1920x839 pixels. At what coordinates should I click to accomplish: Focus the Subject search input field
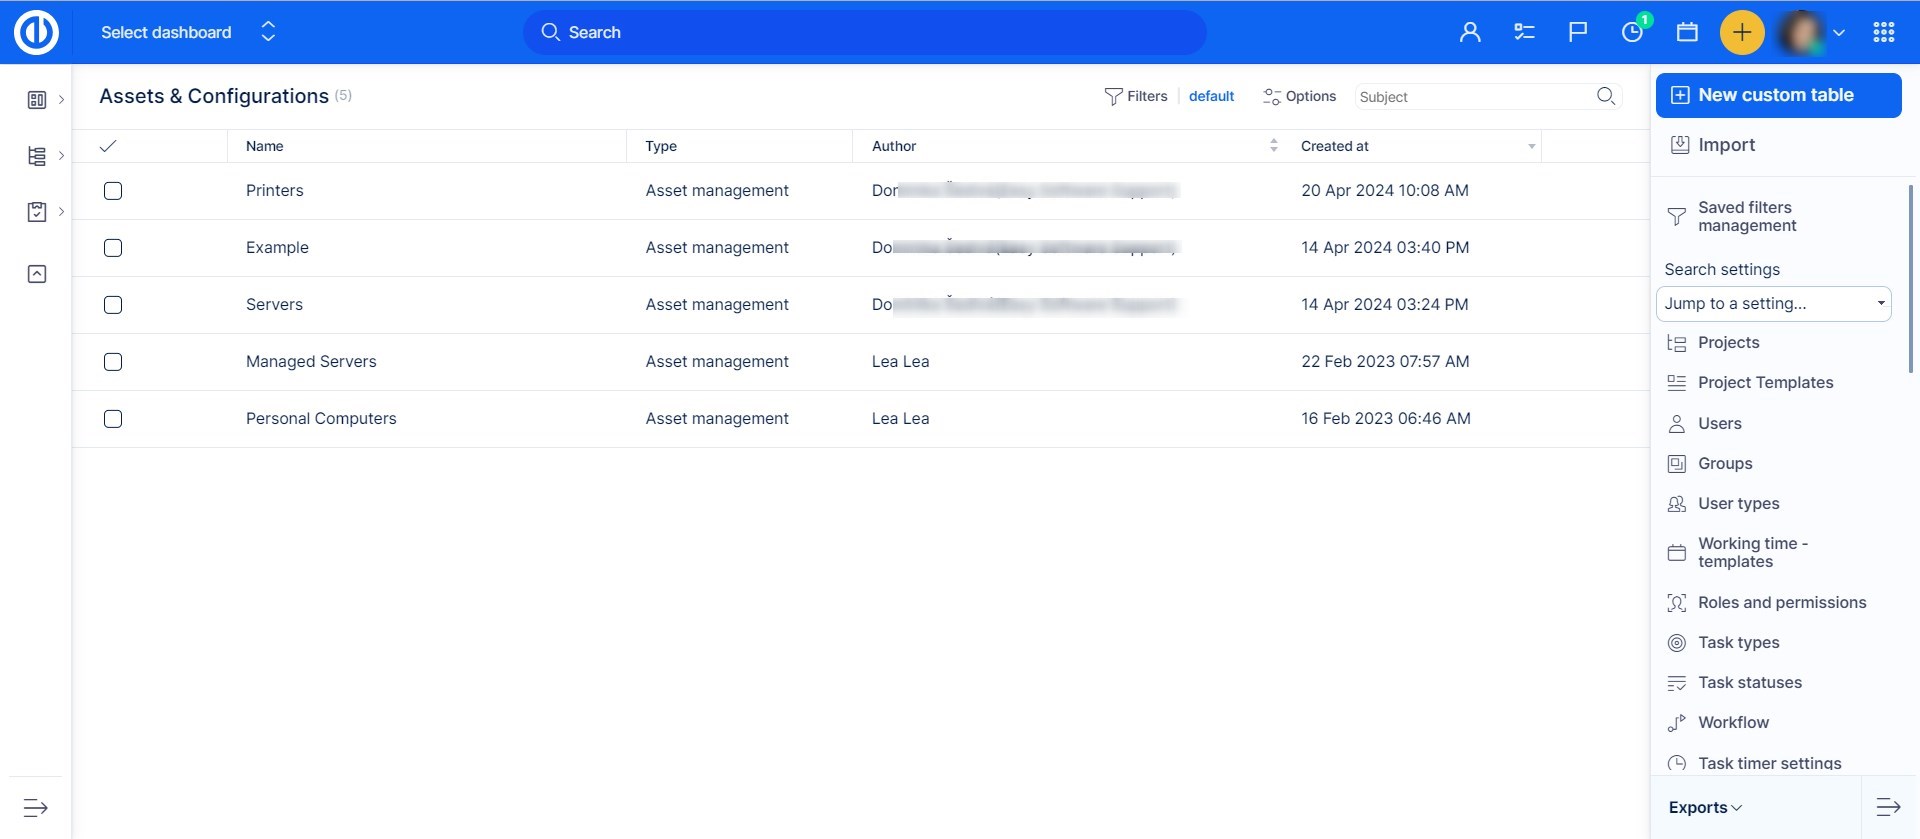[x=1470, y=97]
